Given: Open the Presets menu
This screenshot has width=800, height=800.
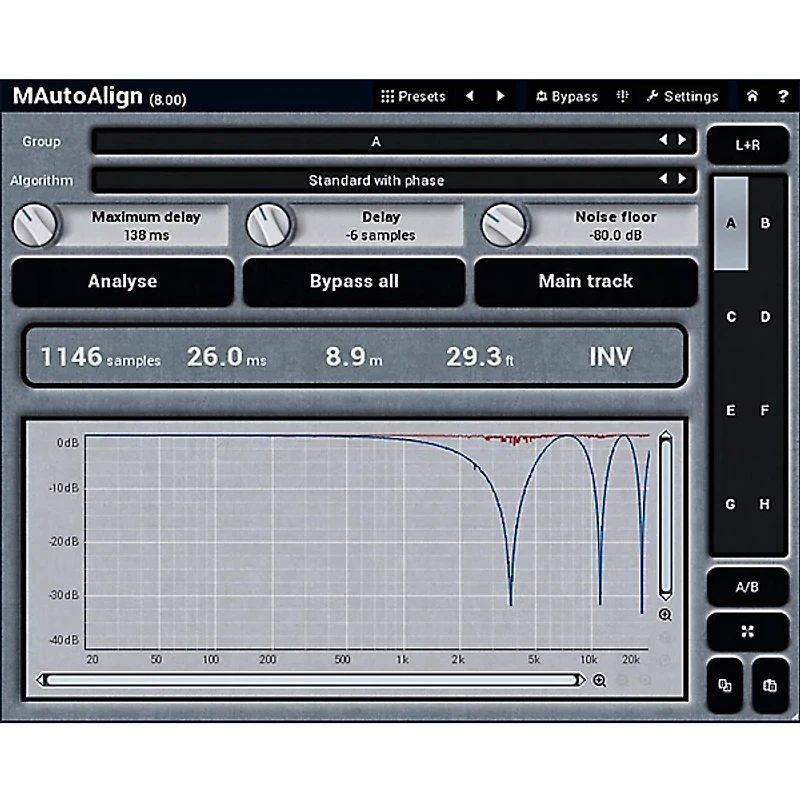Looking at the screenshot, I should [x=413, y=97].
